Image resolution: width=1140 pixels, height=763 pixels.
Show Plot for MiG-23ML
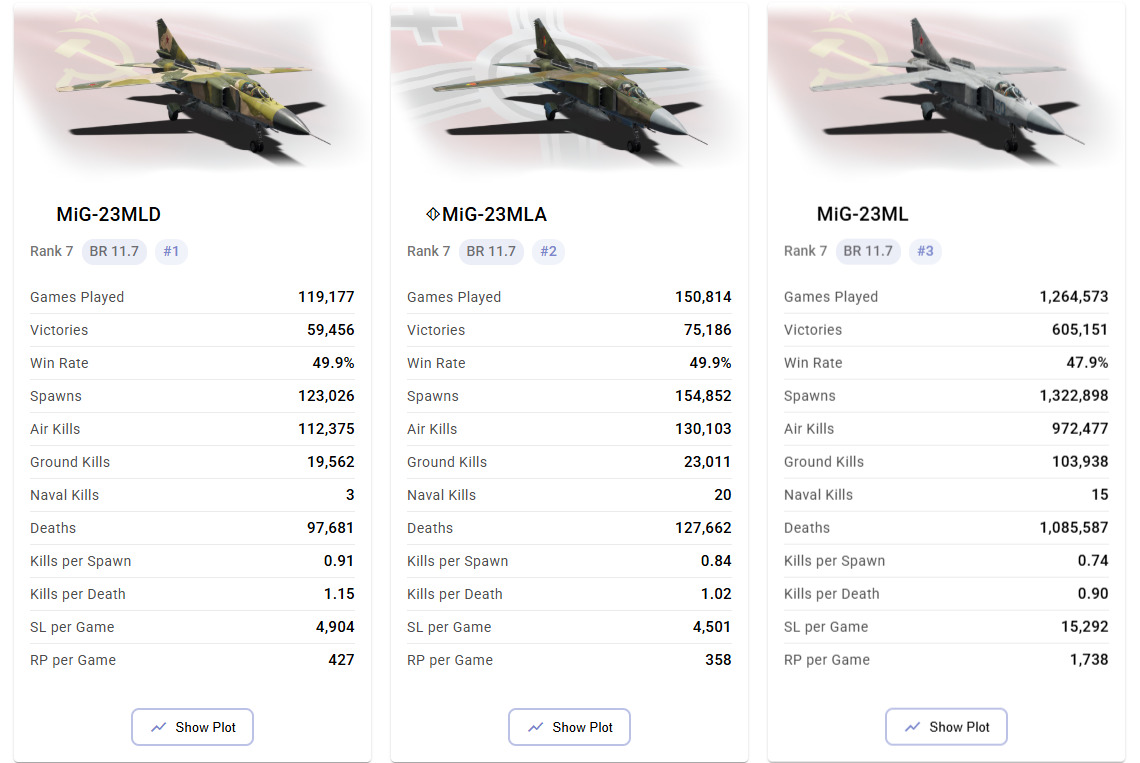point(946,727)
